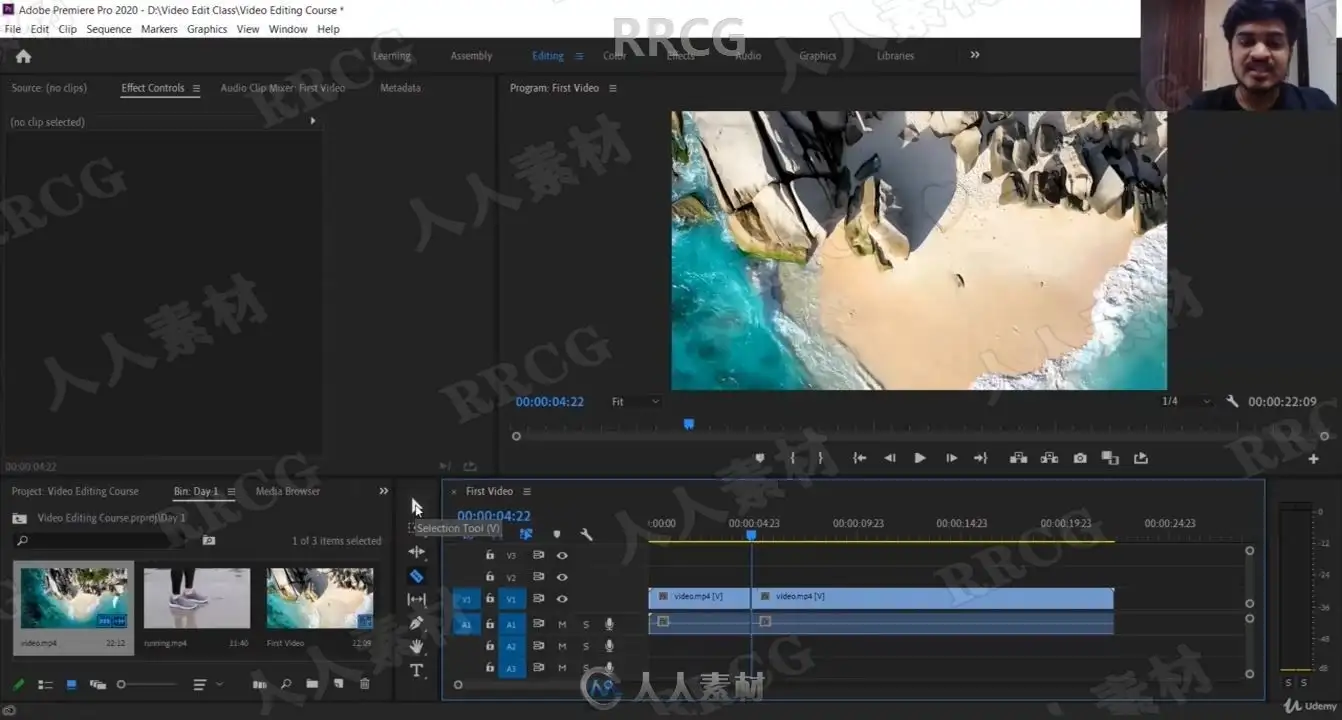1342x720 pixels.
Task: Hide track V1 with its eye icon
Action: (x=562, y=599)
